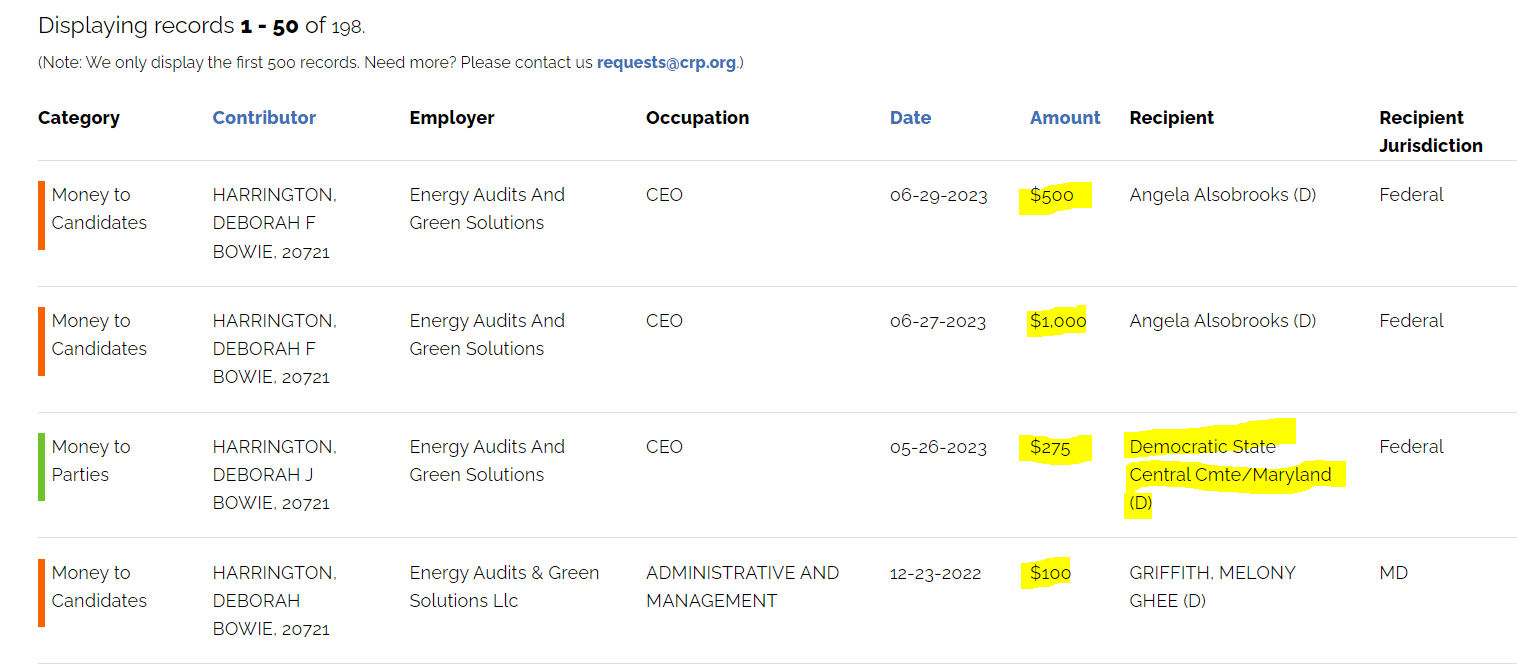Click the requests@crp.org email link
Screen dimensions: 1517x665
pyautogui.click(x=666, y=63)
